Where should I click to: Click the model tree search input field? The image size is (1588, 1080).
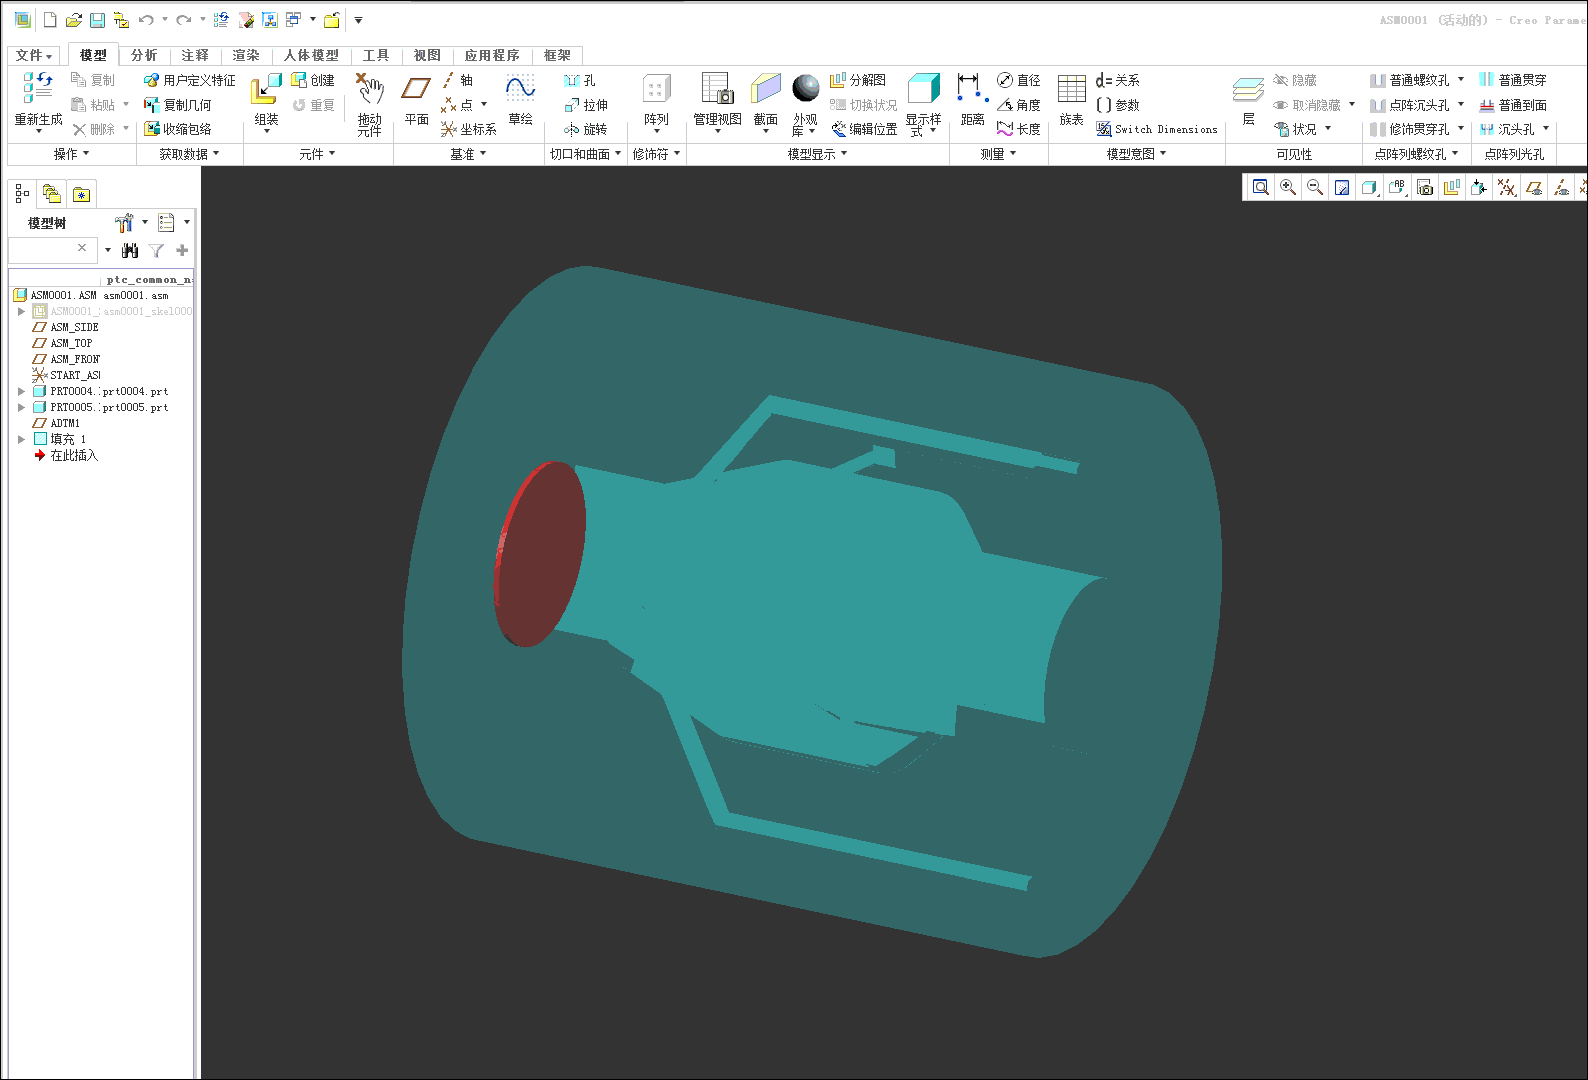click(42, 249)
